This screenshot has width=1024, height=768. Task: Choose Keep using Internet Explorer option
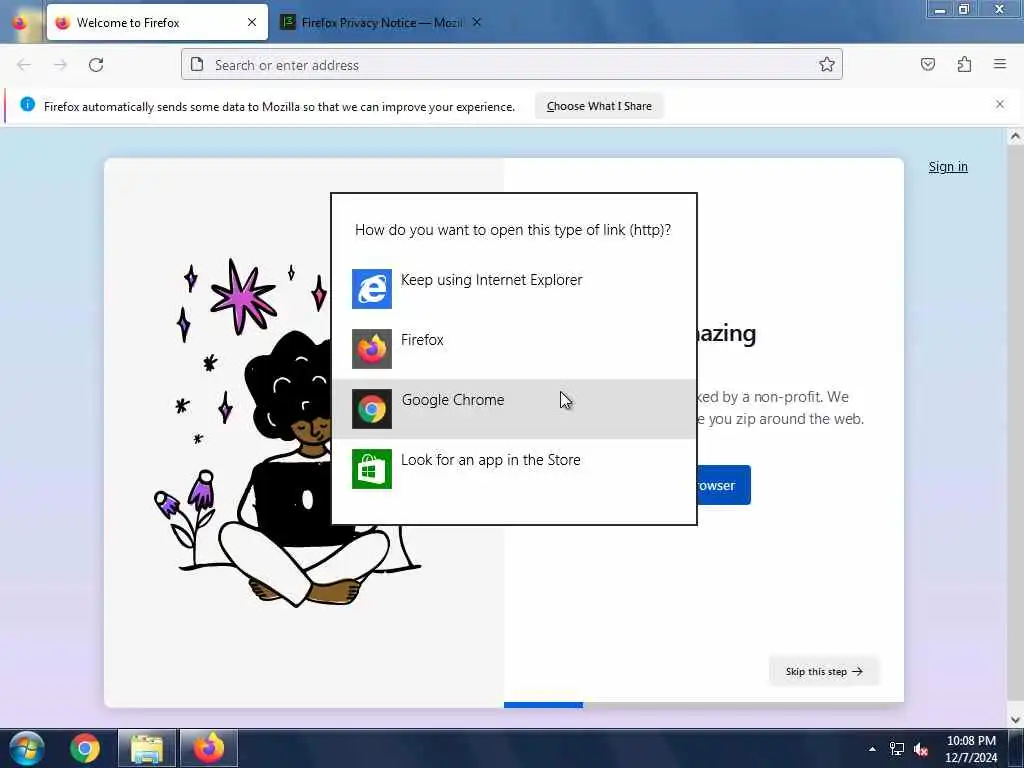[x=514, y=289]
